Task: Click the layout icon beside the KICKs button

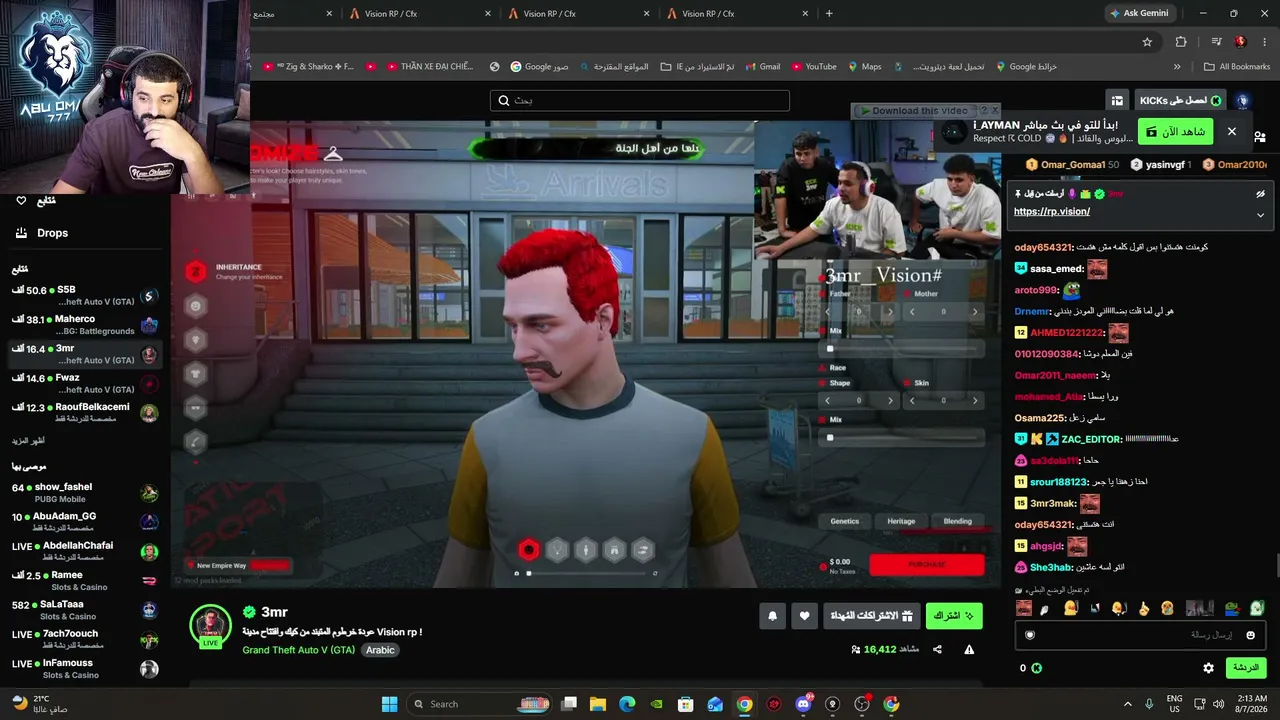Action: pyautogui.click(x=1117, y=100)
